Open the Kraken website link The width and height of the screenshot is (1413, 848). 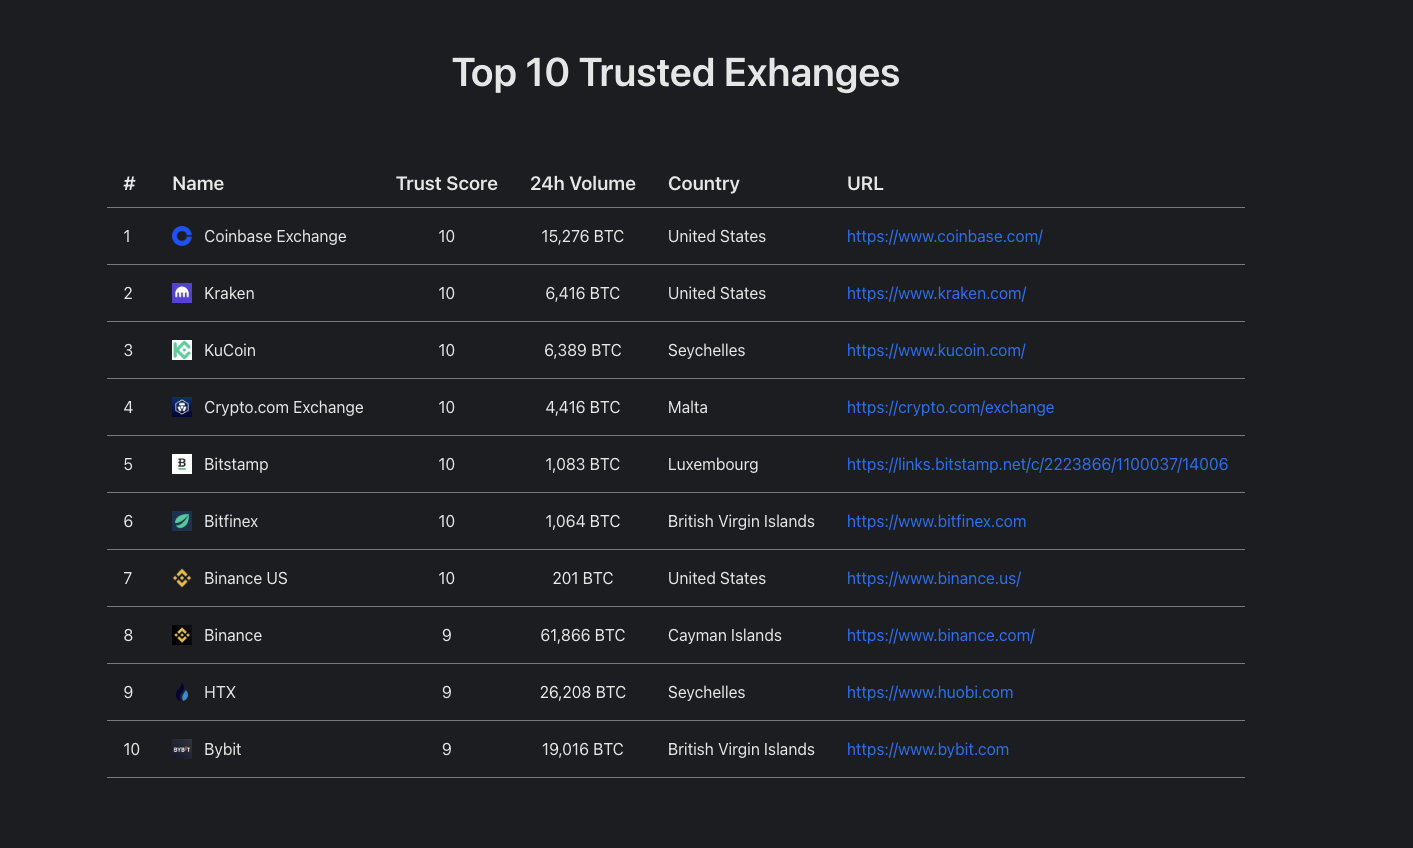(x=936, y=293)
